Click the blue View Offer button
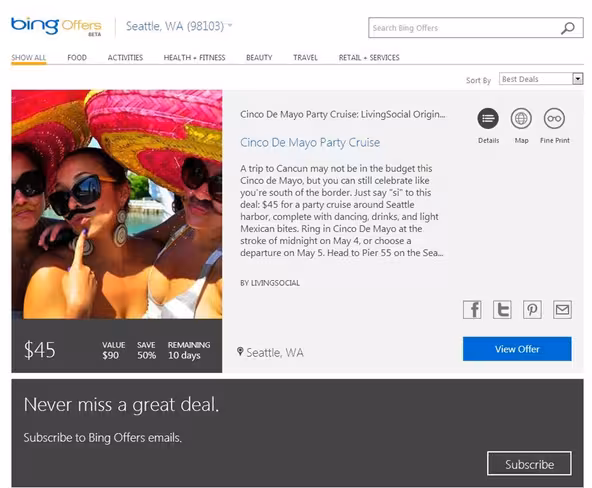 coord(517,349)
